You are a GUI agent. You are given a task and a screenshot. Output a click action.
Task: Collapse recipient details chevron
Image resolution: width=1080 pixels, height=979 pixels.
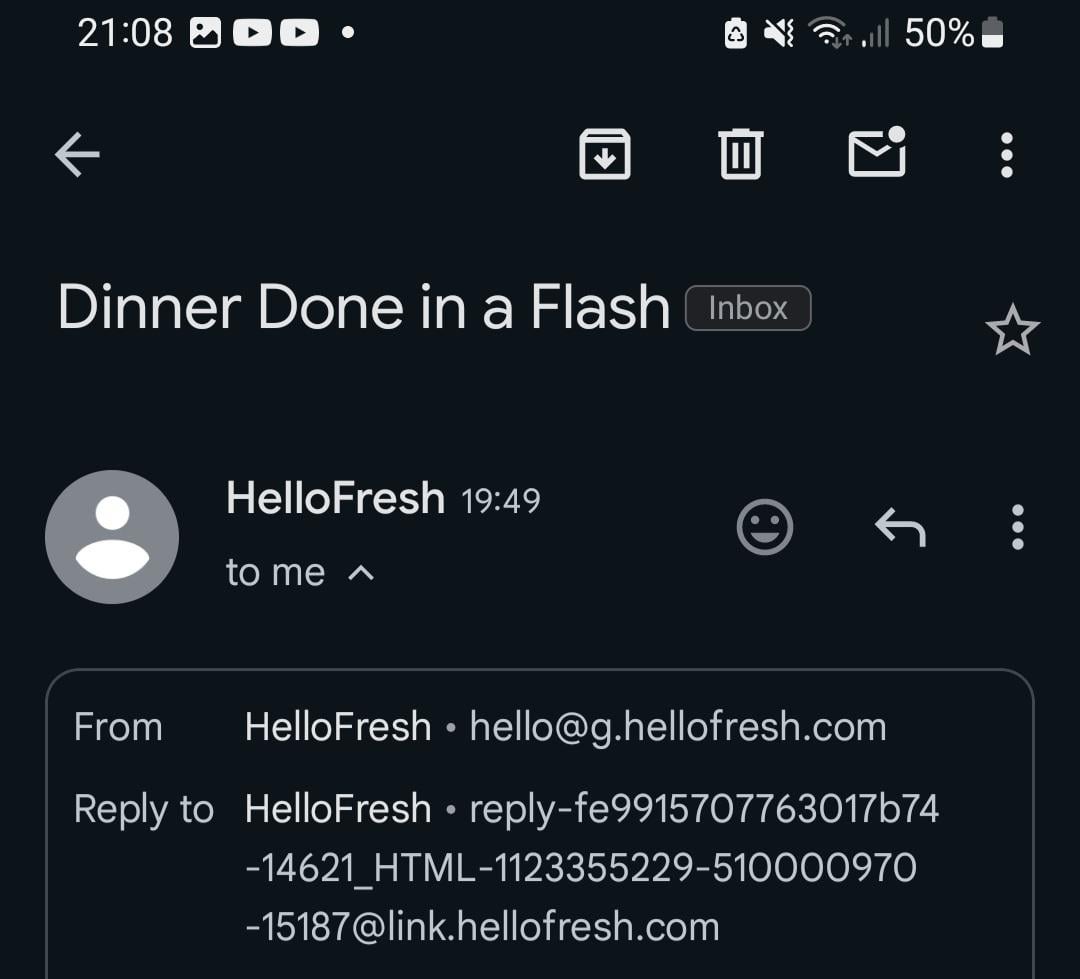click(x=361, y=573)
